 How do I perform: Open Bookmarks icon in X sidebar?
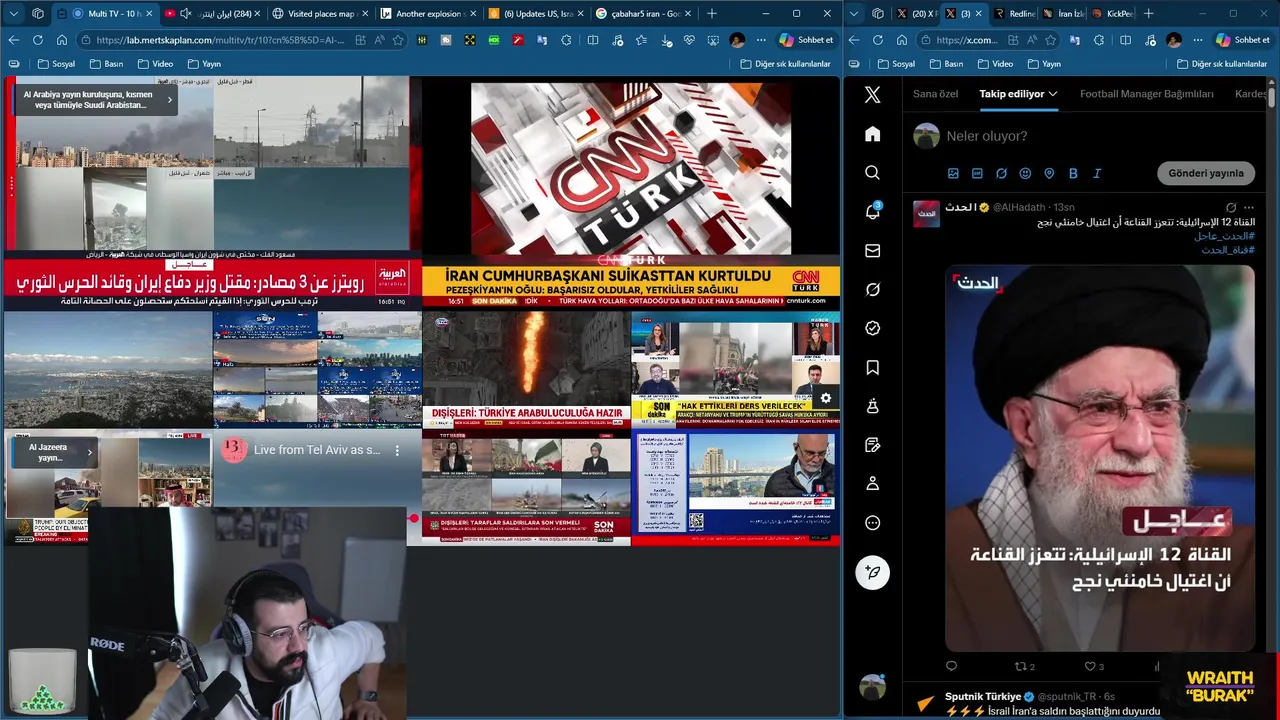pyautogui.click(x=872, y=367)
